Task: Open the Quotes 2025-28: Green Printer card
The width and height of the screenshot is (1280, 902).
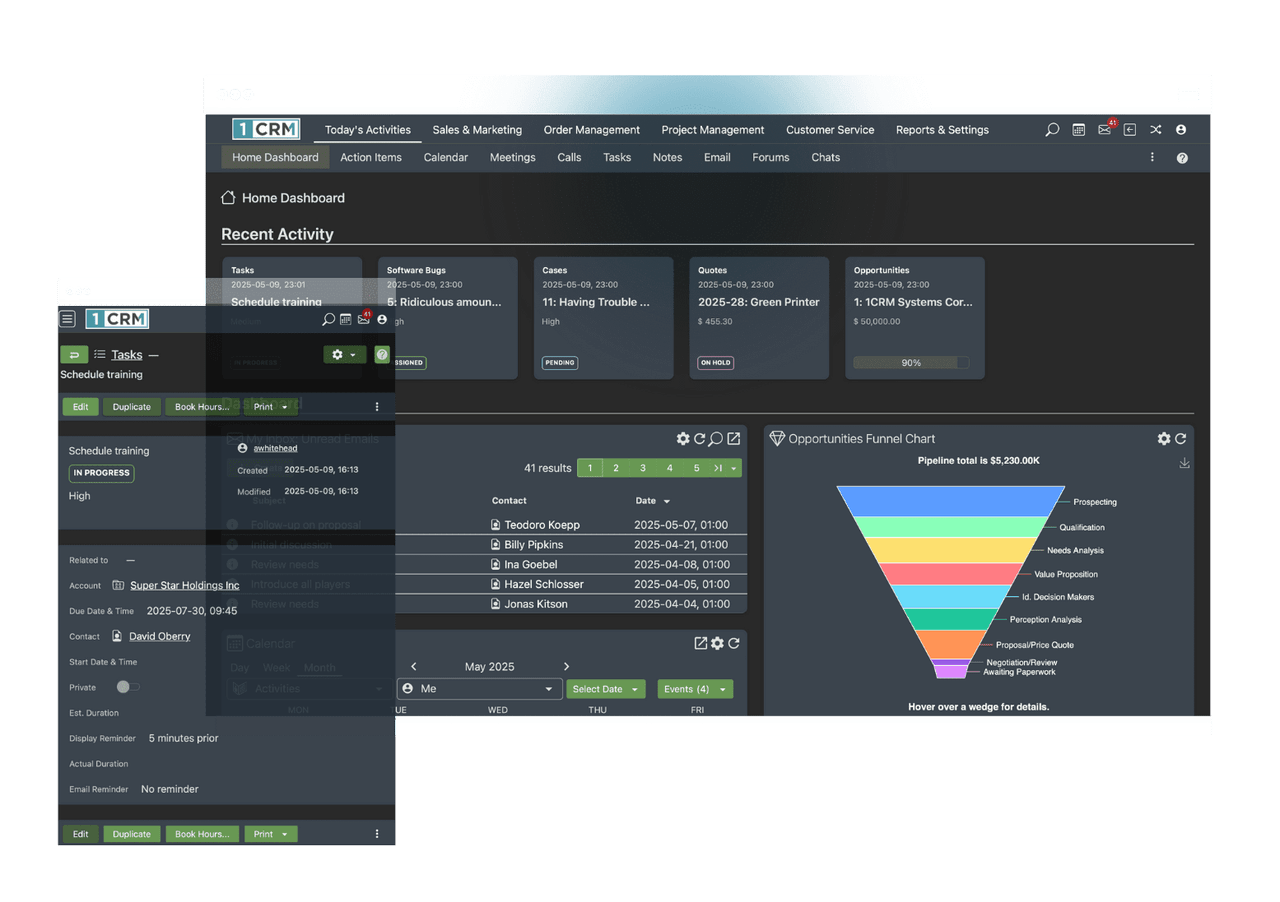Action: pyautogui.click(x=759, y=318)
